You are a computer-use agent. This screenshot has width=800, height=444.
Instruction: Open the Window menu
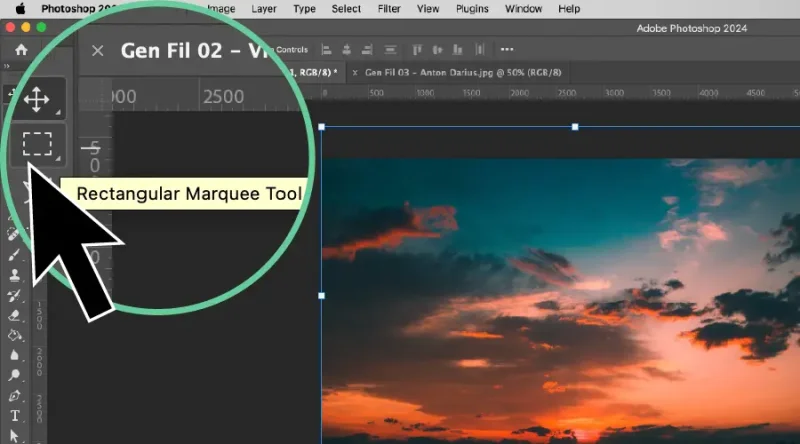tap(523, 9)
